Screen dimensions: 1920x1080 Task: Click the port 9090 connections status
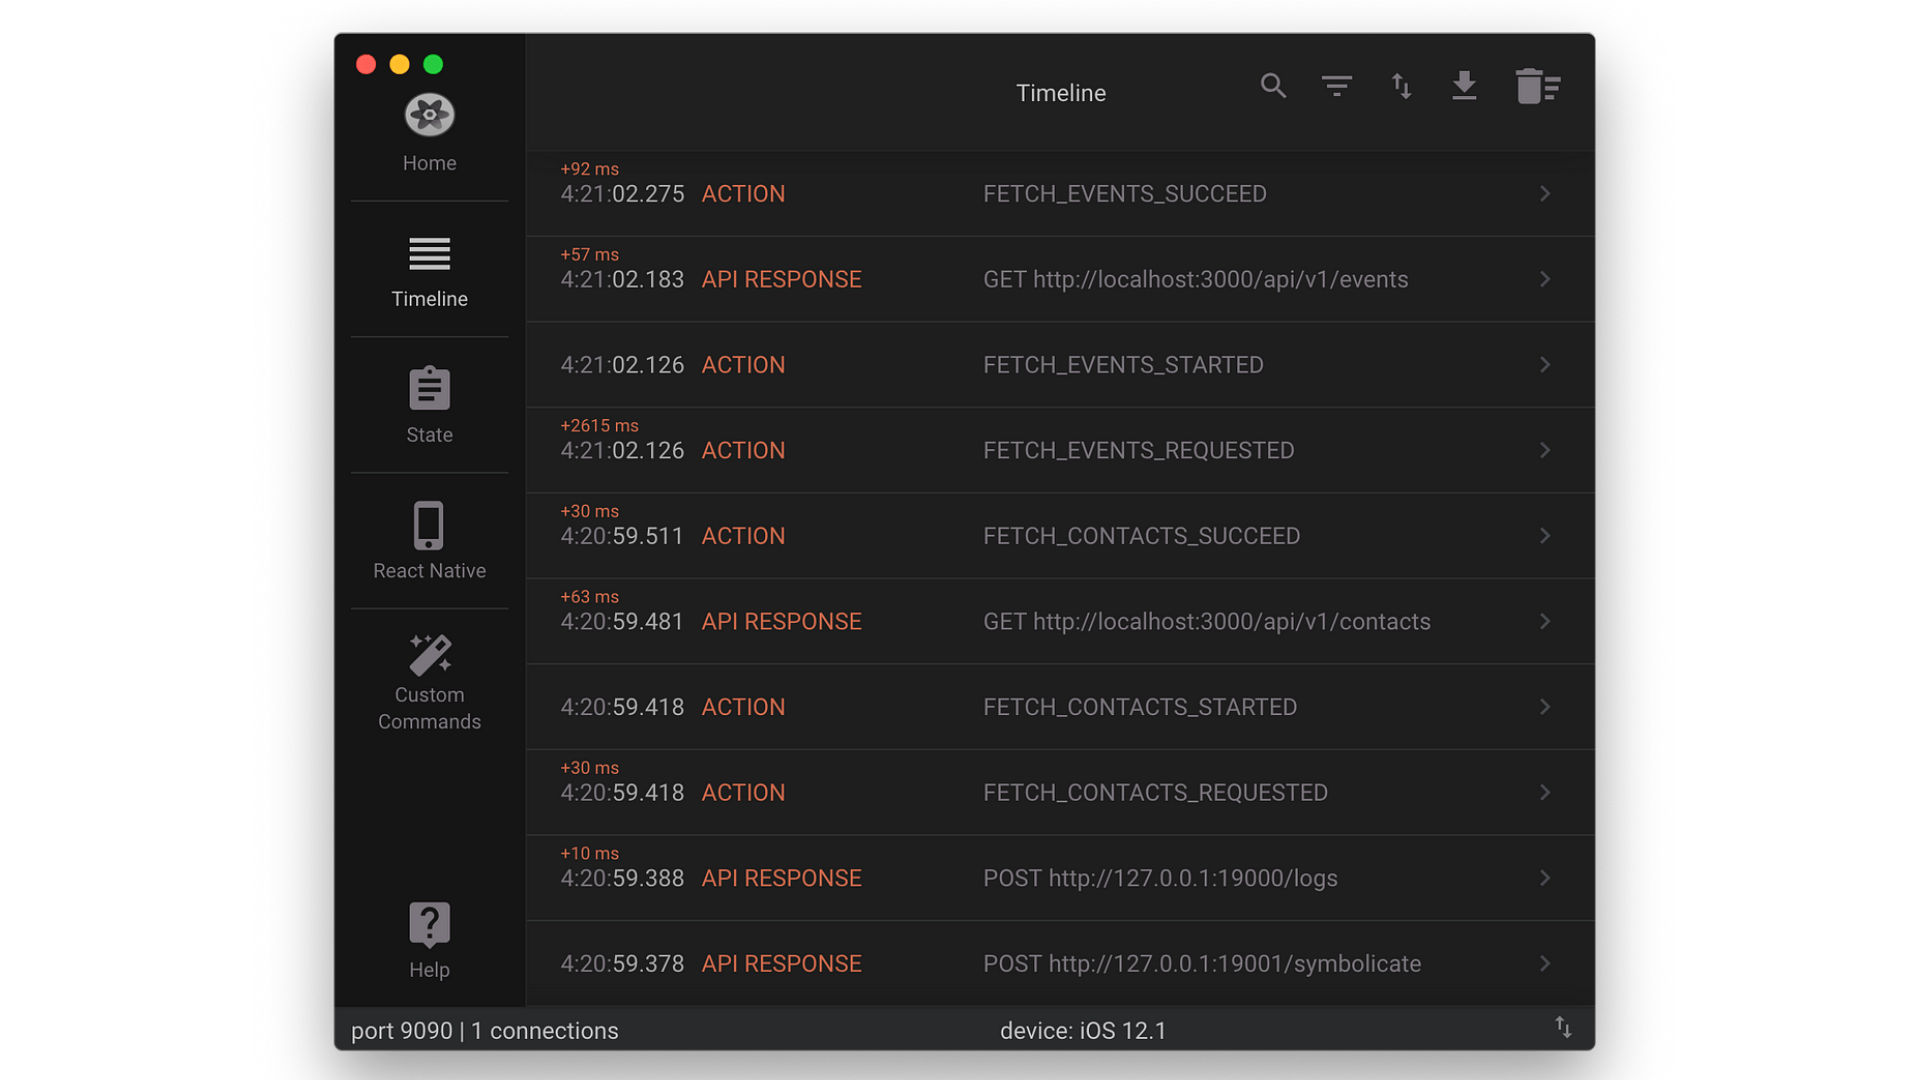(x=484, y=1030)
